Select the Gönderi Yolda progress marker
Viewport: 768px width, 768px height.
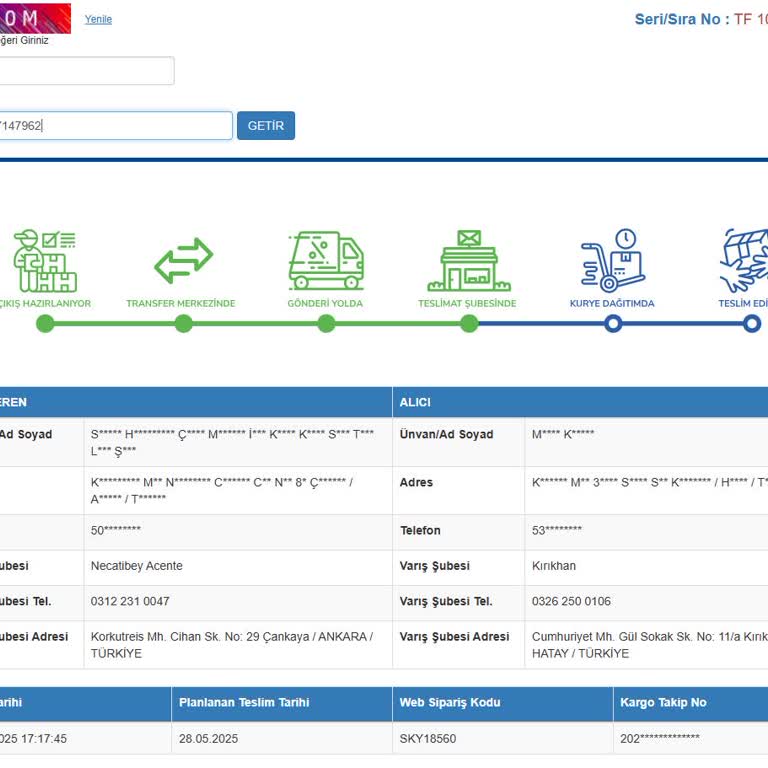point(326,323)
